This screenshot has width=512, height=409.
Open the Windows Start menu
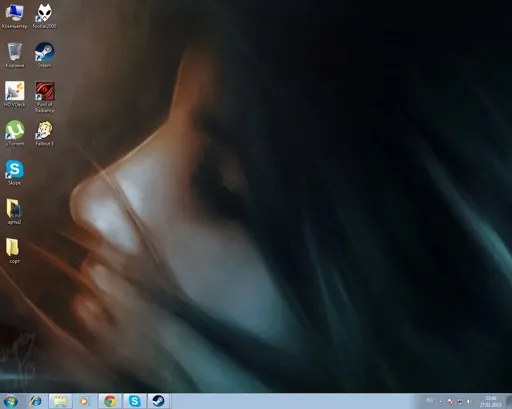(10, 401)
